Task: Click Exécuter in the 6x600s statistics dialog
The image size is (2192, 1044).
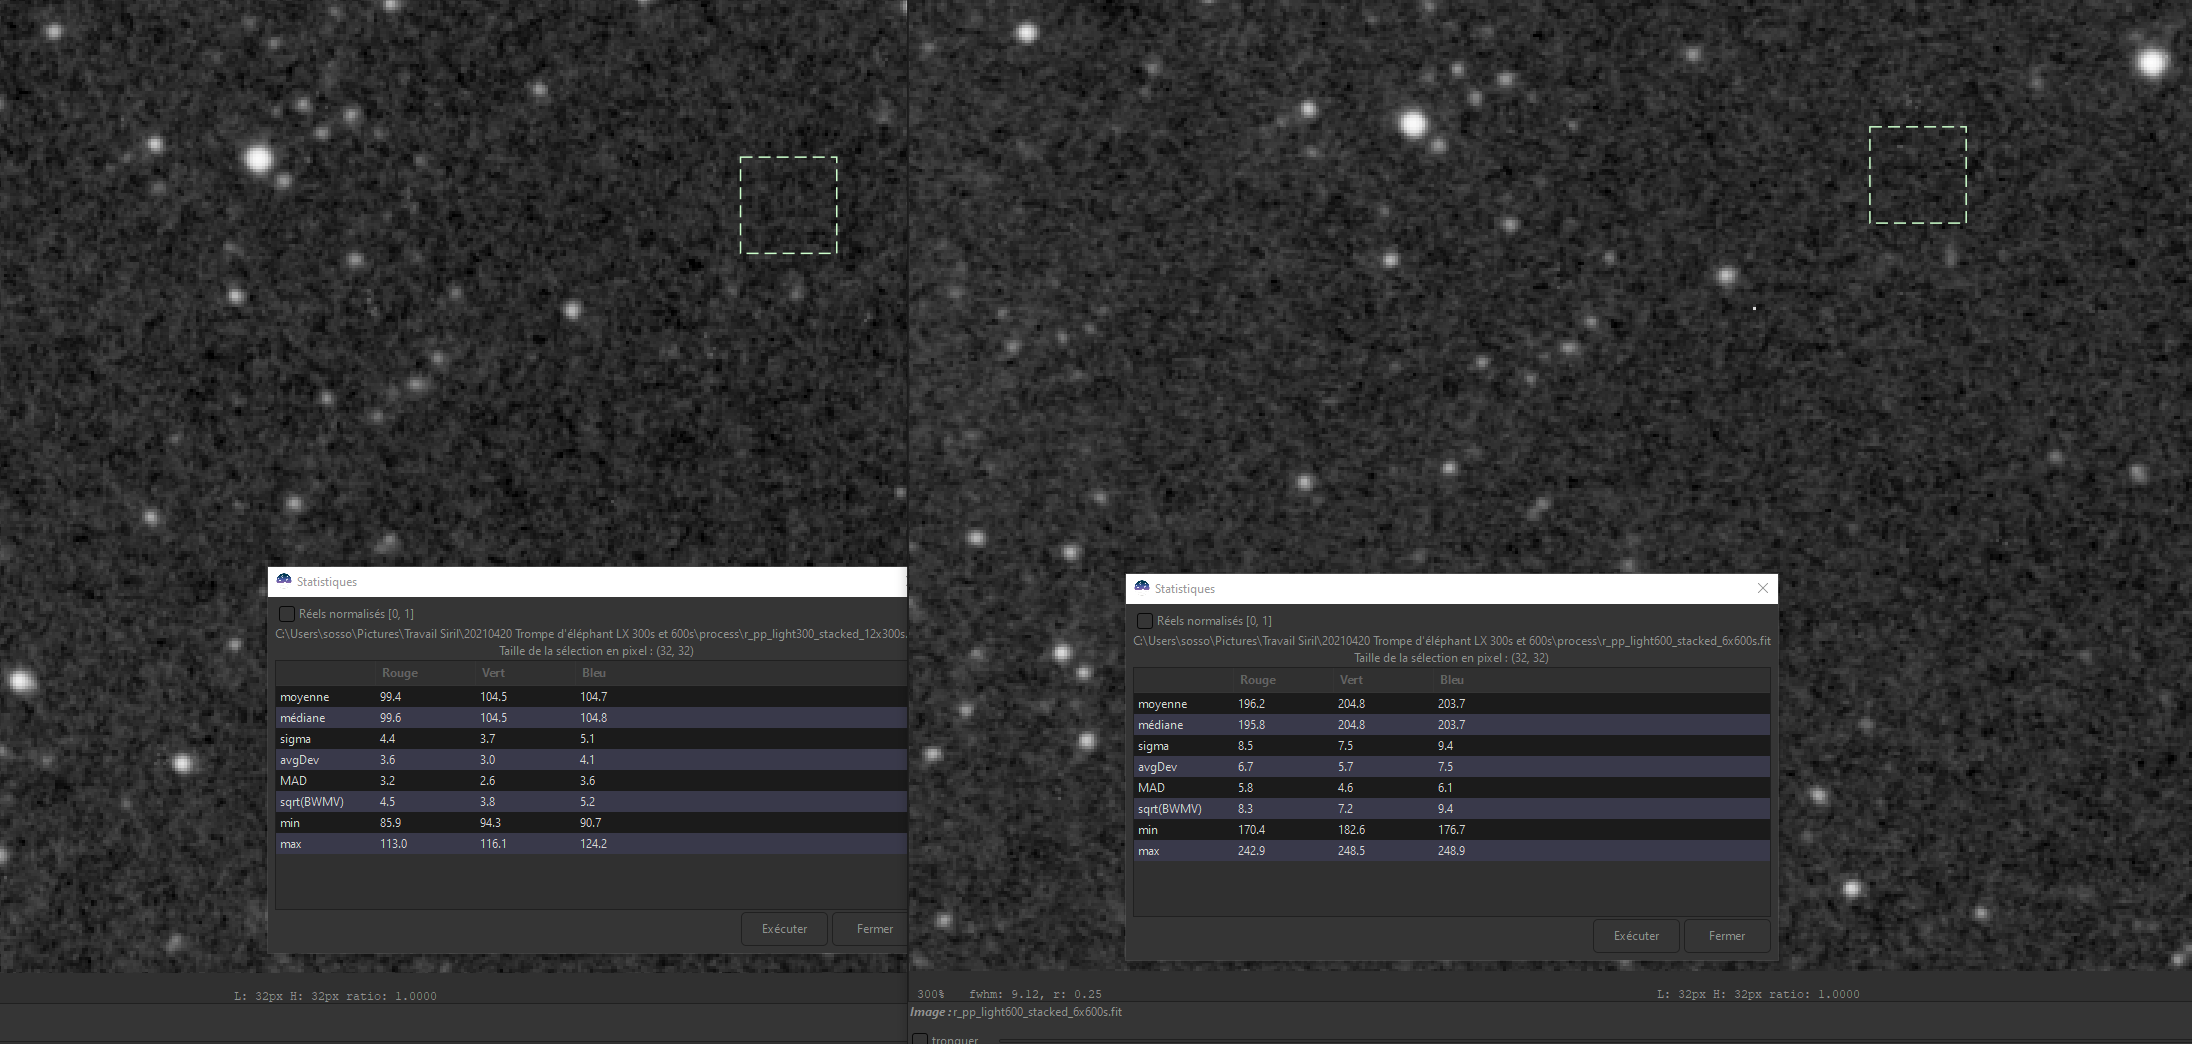Action: coord(1636,936)
